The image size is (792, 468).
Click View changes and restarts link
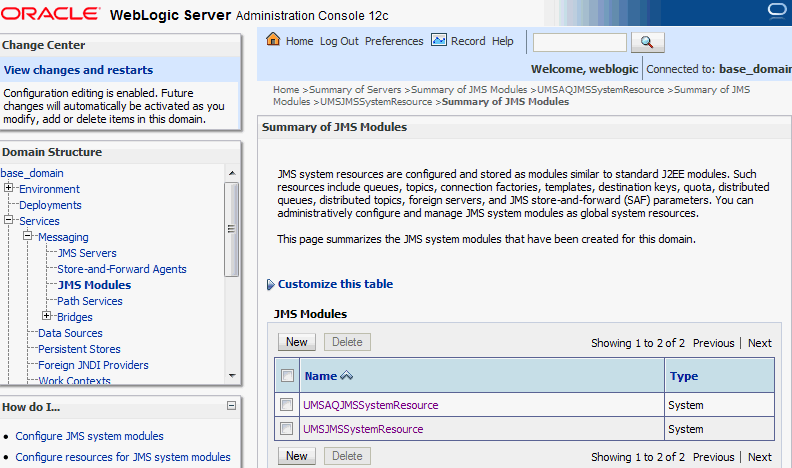click(x=78, y=70)
